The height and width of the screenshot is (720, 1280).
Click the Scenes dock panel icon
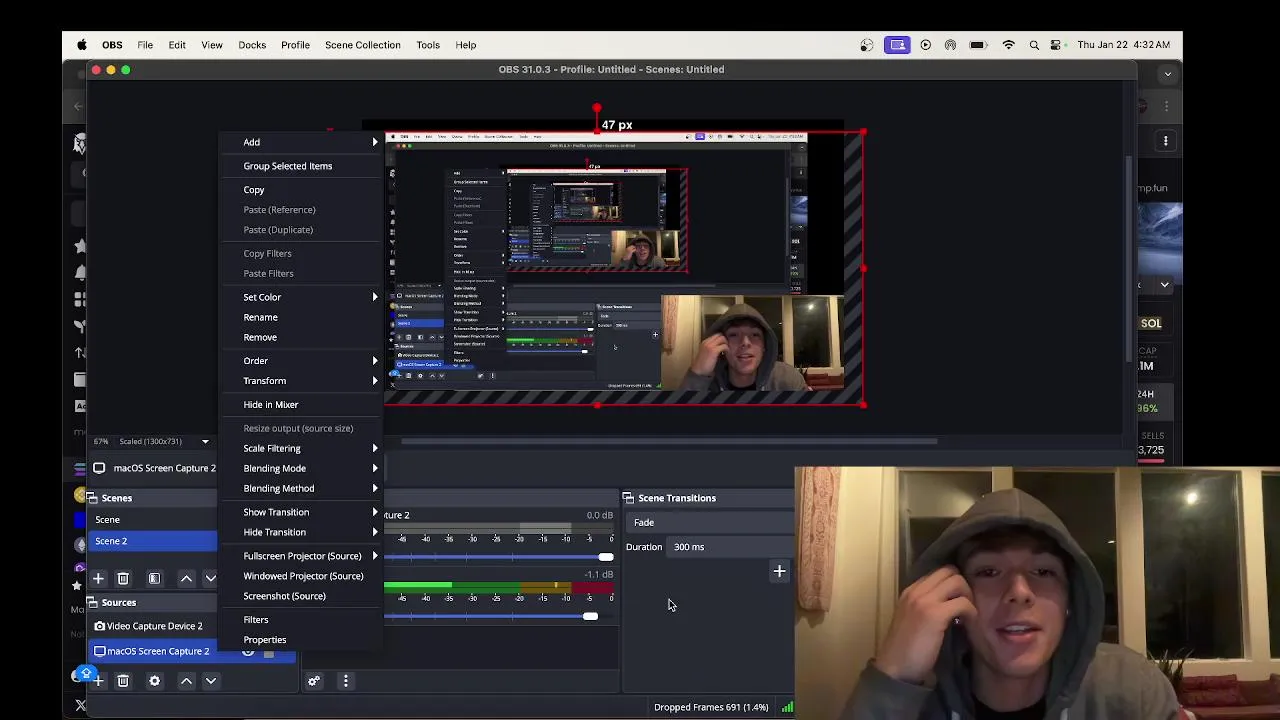tap(93, 498)
